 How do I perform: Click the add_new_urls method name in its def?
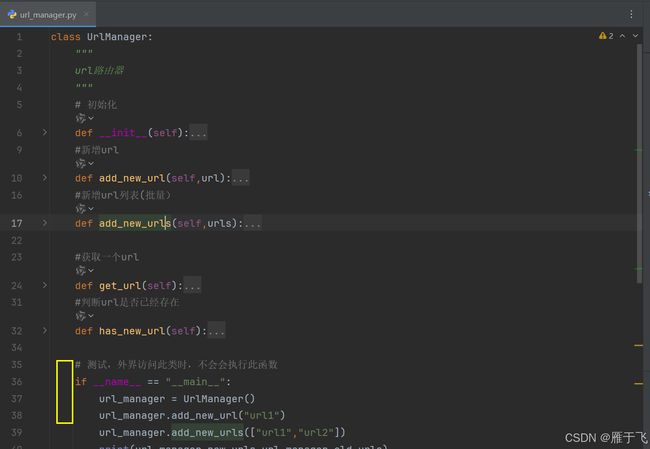[135, 223]
